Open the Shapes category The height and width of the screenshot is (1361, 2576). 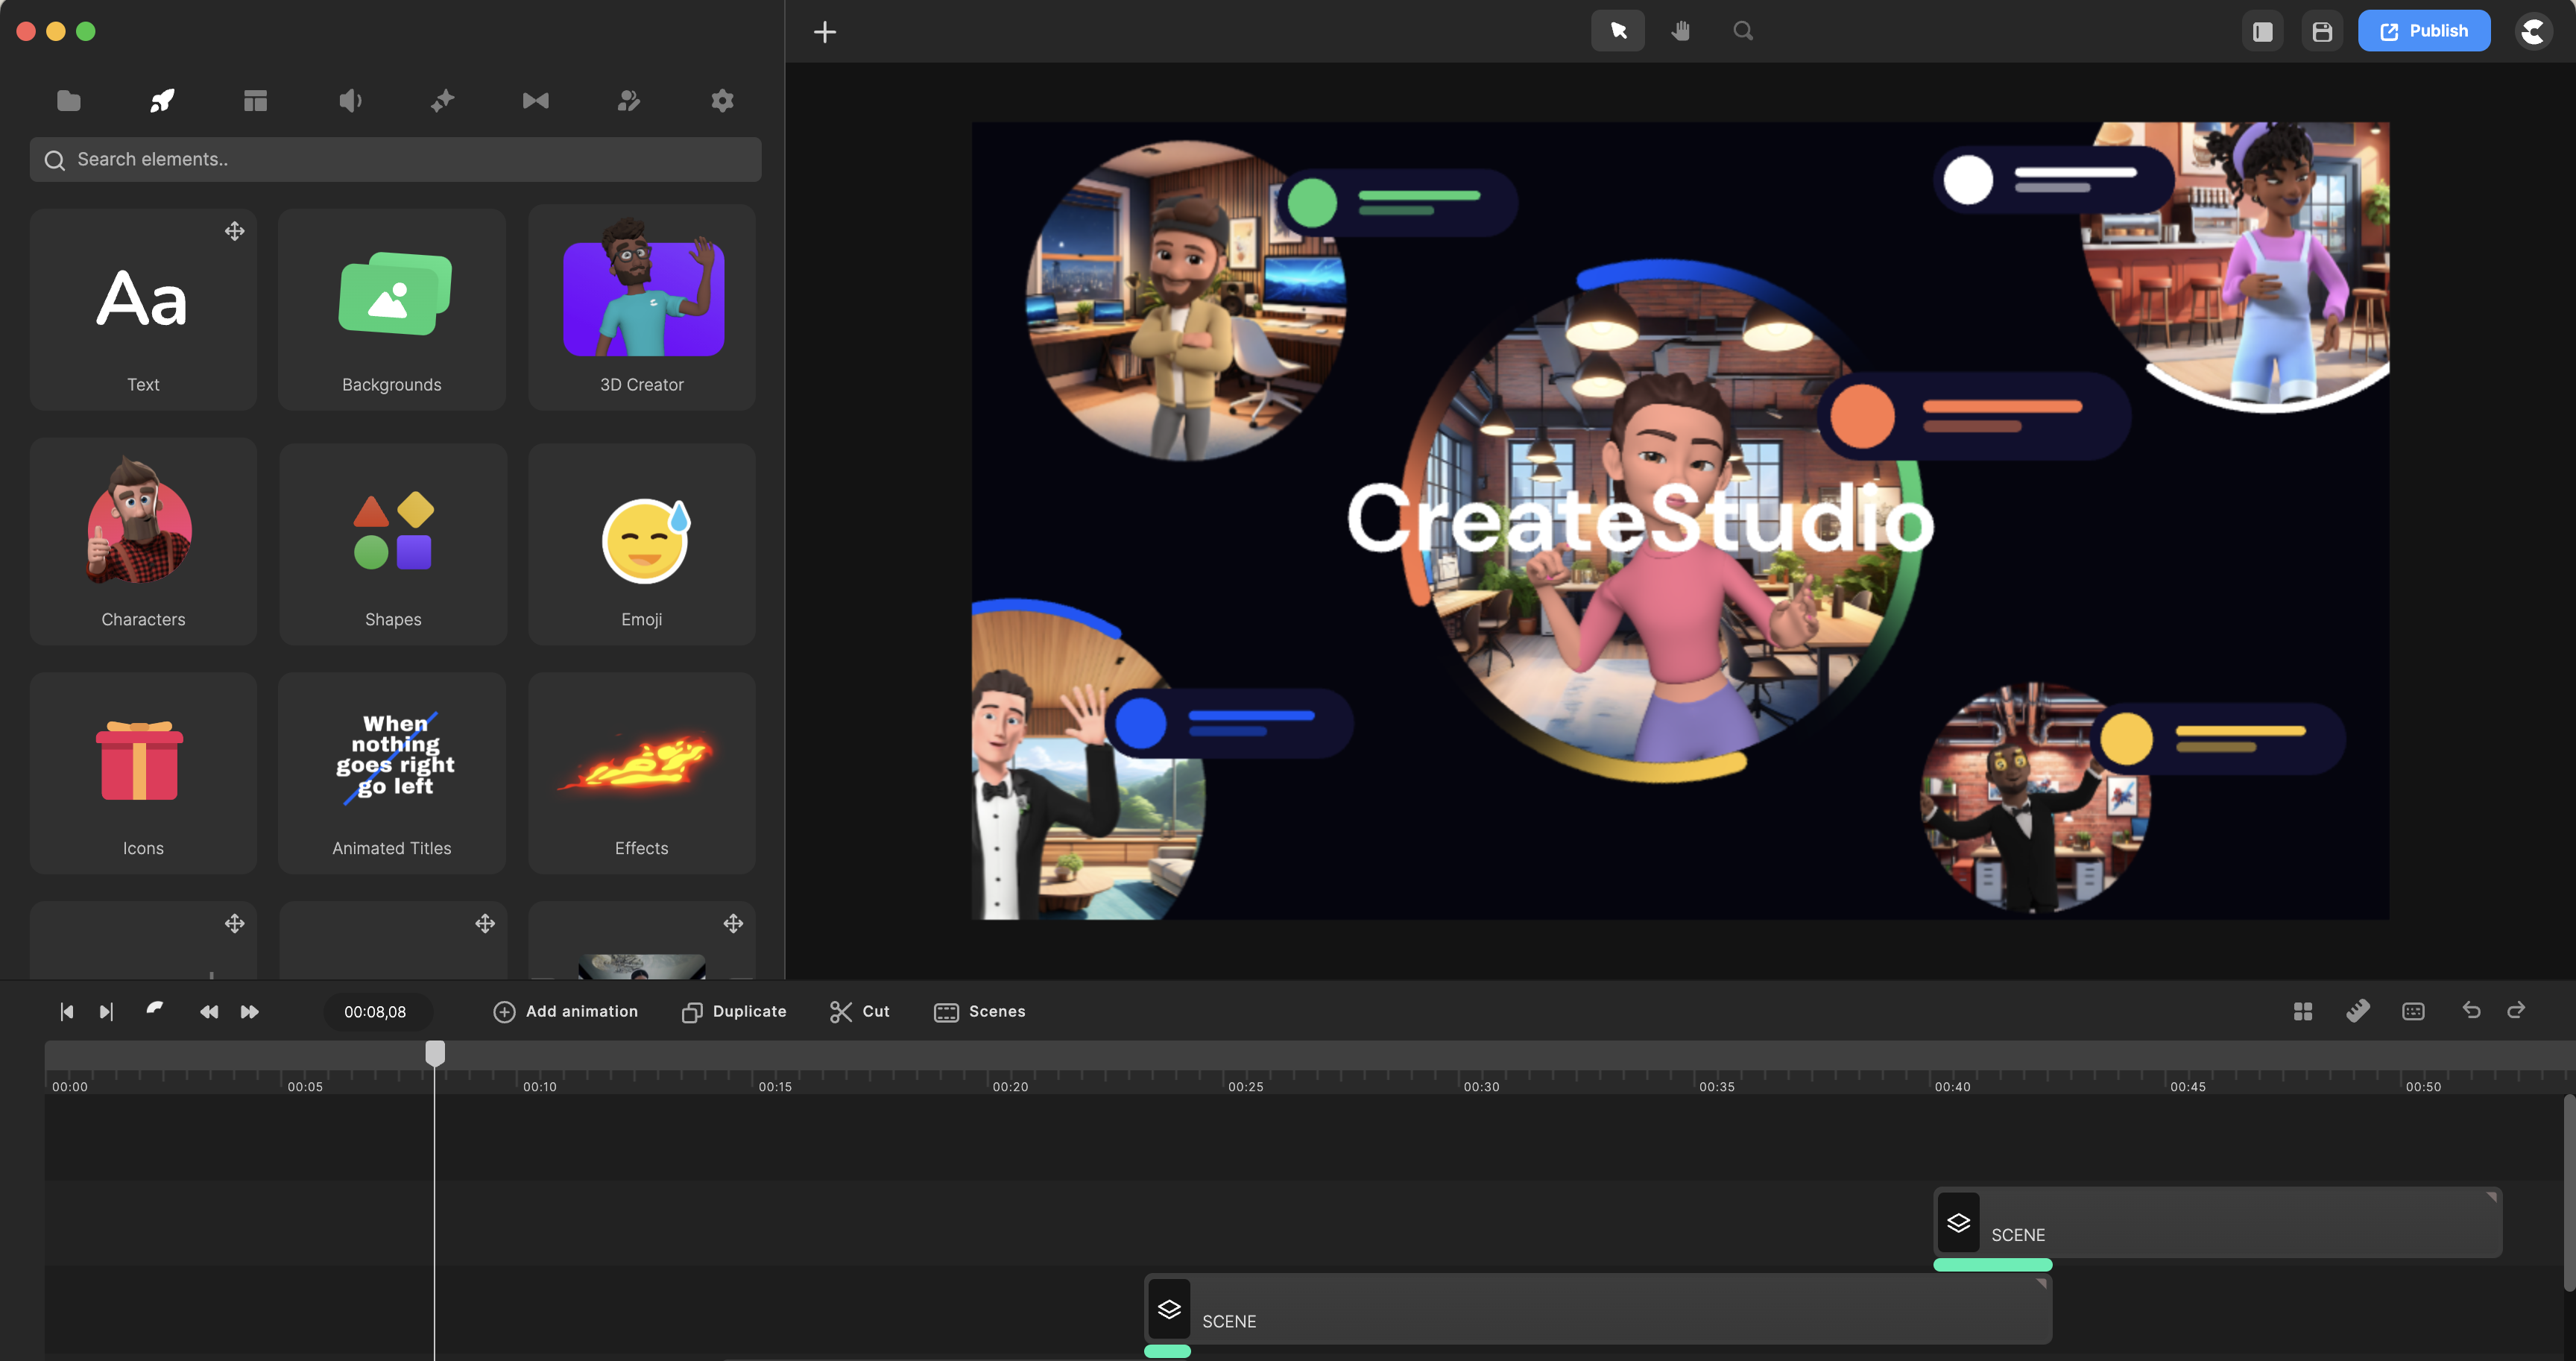point(392,543)
